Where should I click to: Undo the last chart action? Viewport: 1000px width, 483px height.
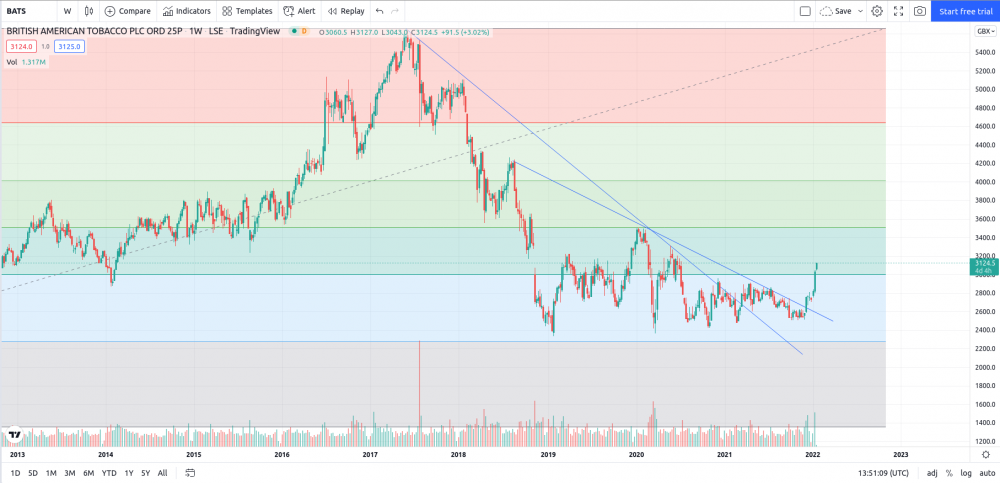380,11
